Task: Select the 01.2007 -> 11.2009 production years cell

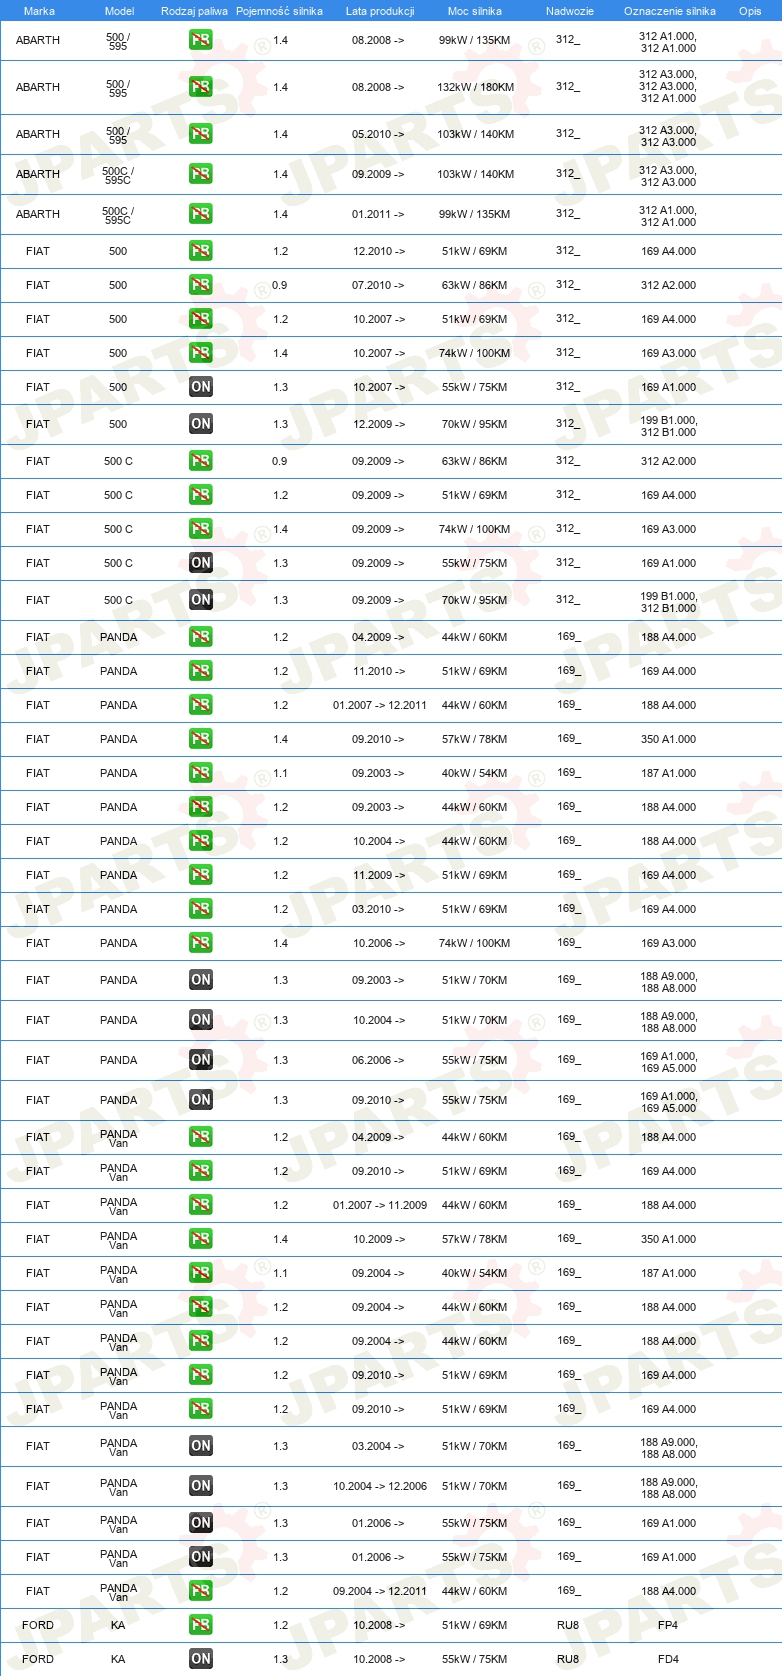Action: click(x=380, y=1205)
